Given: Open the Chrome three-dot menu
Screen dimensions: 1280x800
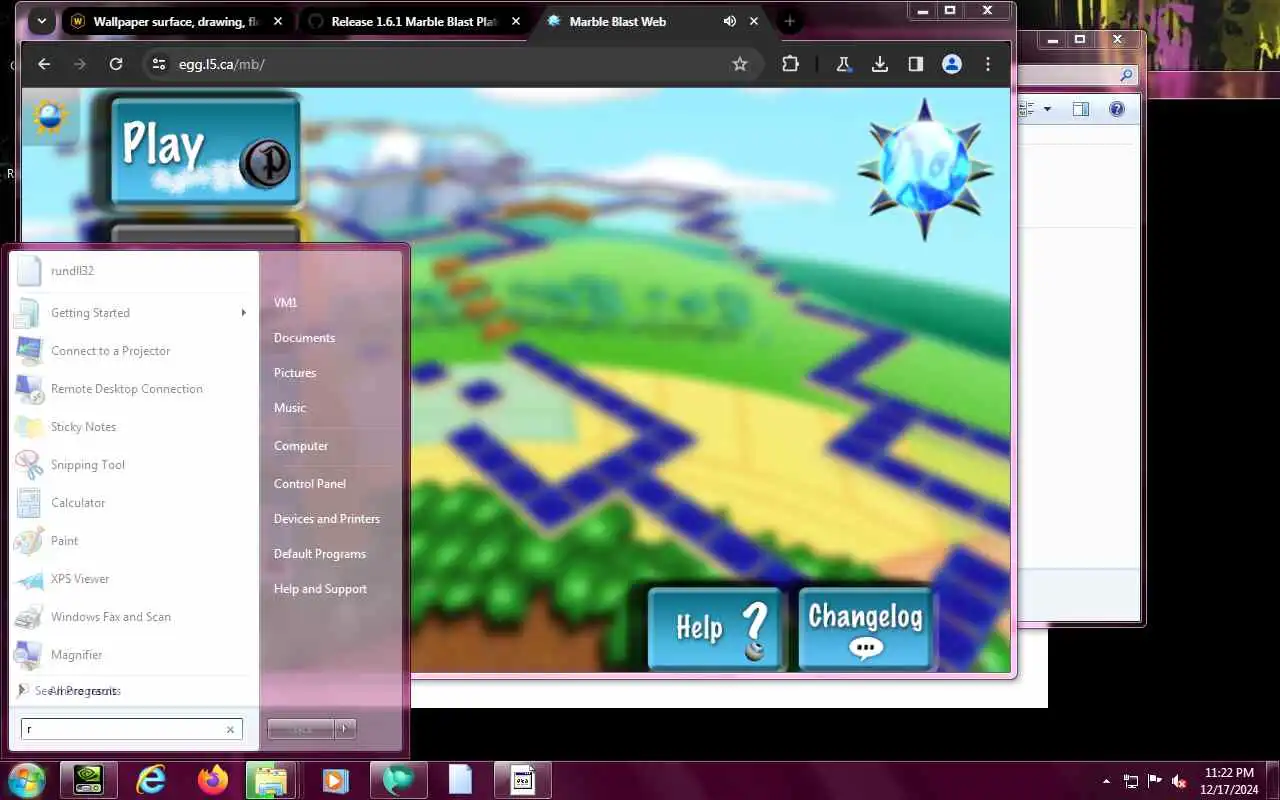Looking at the screenshot, I should (x=988, y=64).
